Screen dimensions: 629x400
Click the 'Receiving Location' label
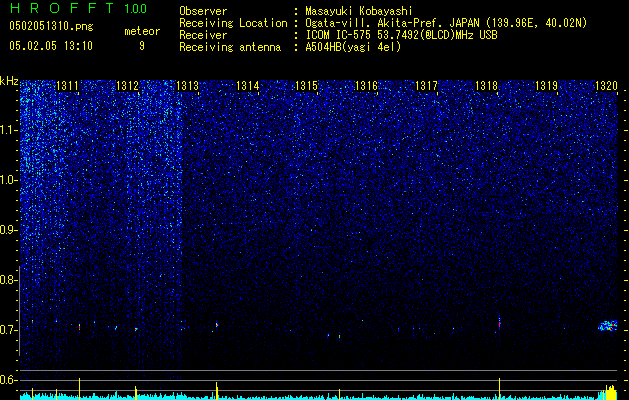point(233,23)
